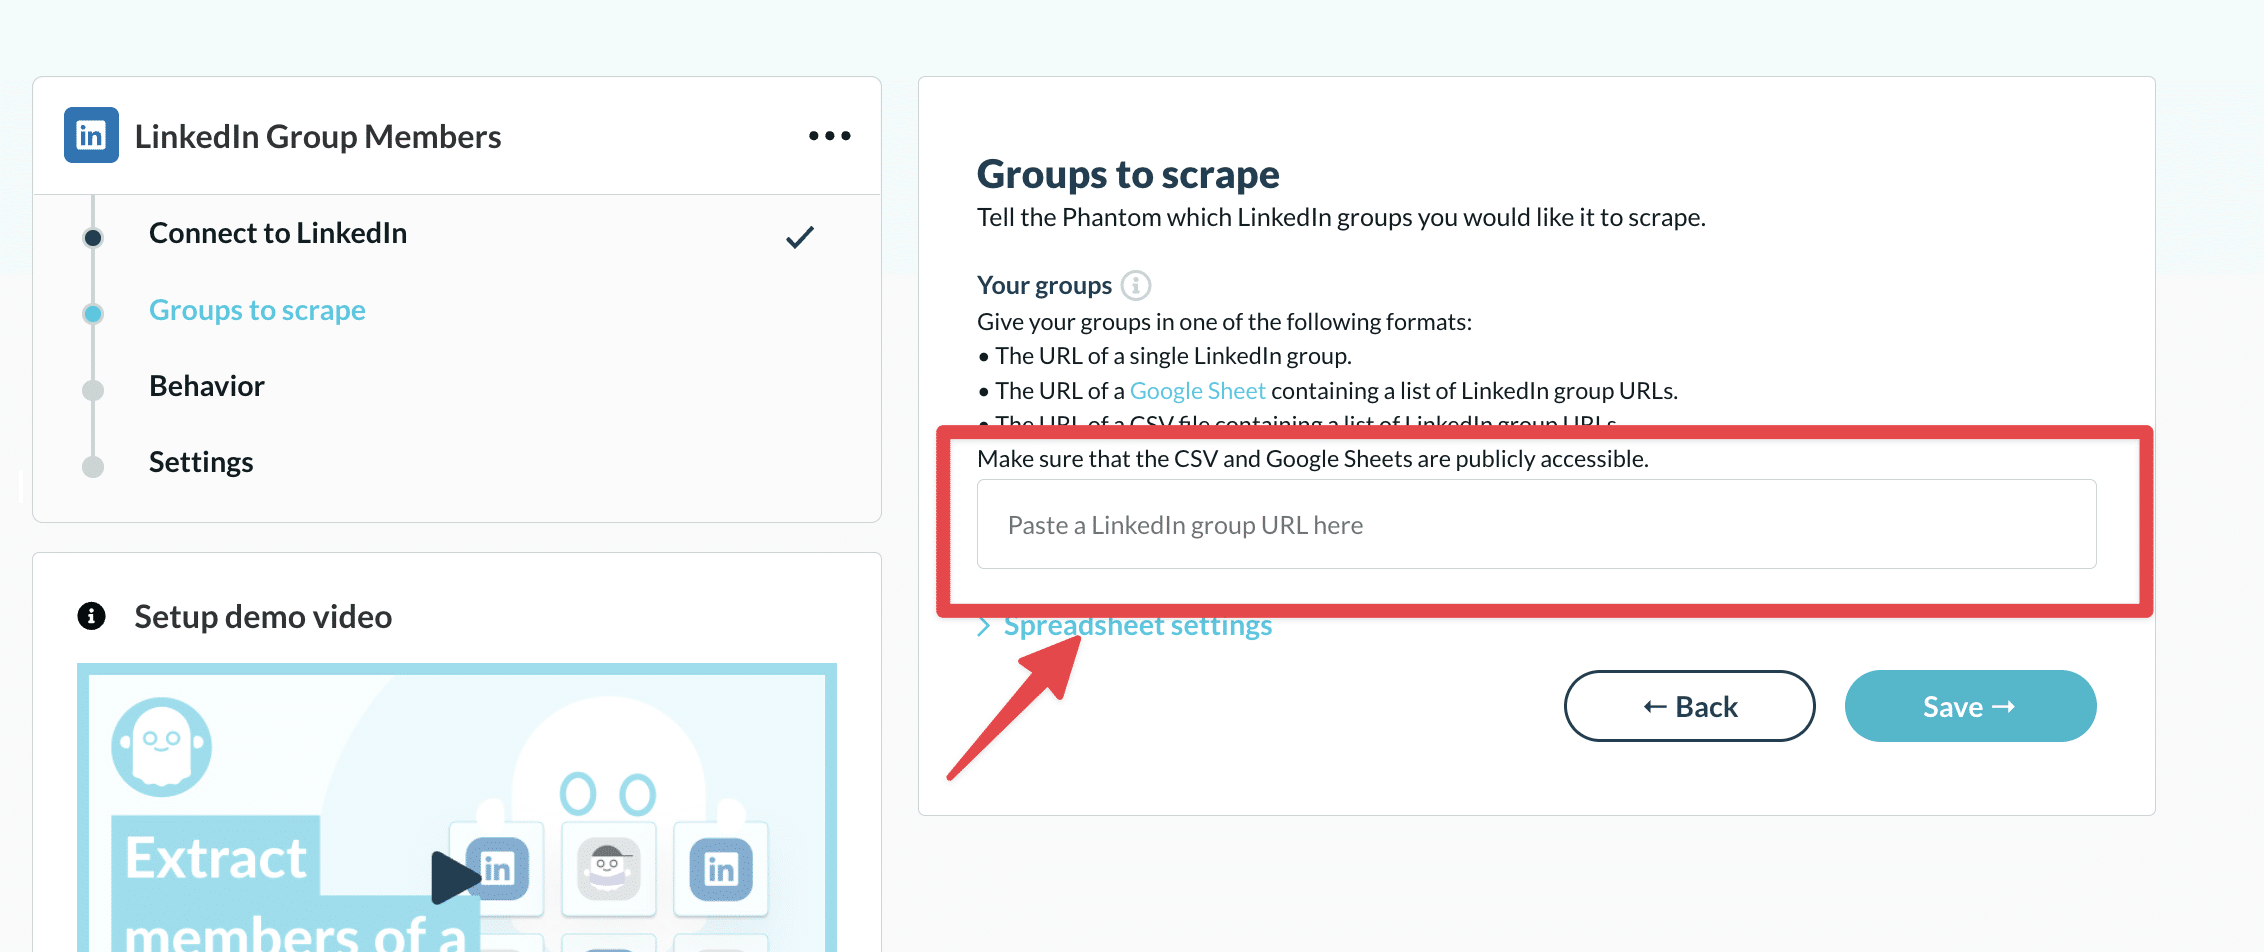Select the Groups to scrape step
Viewport: 2264px width, 952px height.
click(x=257, y=310)
